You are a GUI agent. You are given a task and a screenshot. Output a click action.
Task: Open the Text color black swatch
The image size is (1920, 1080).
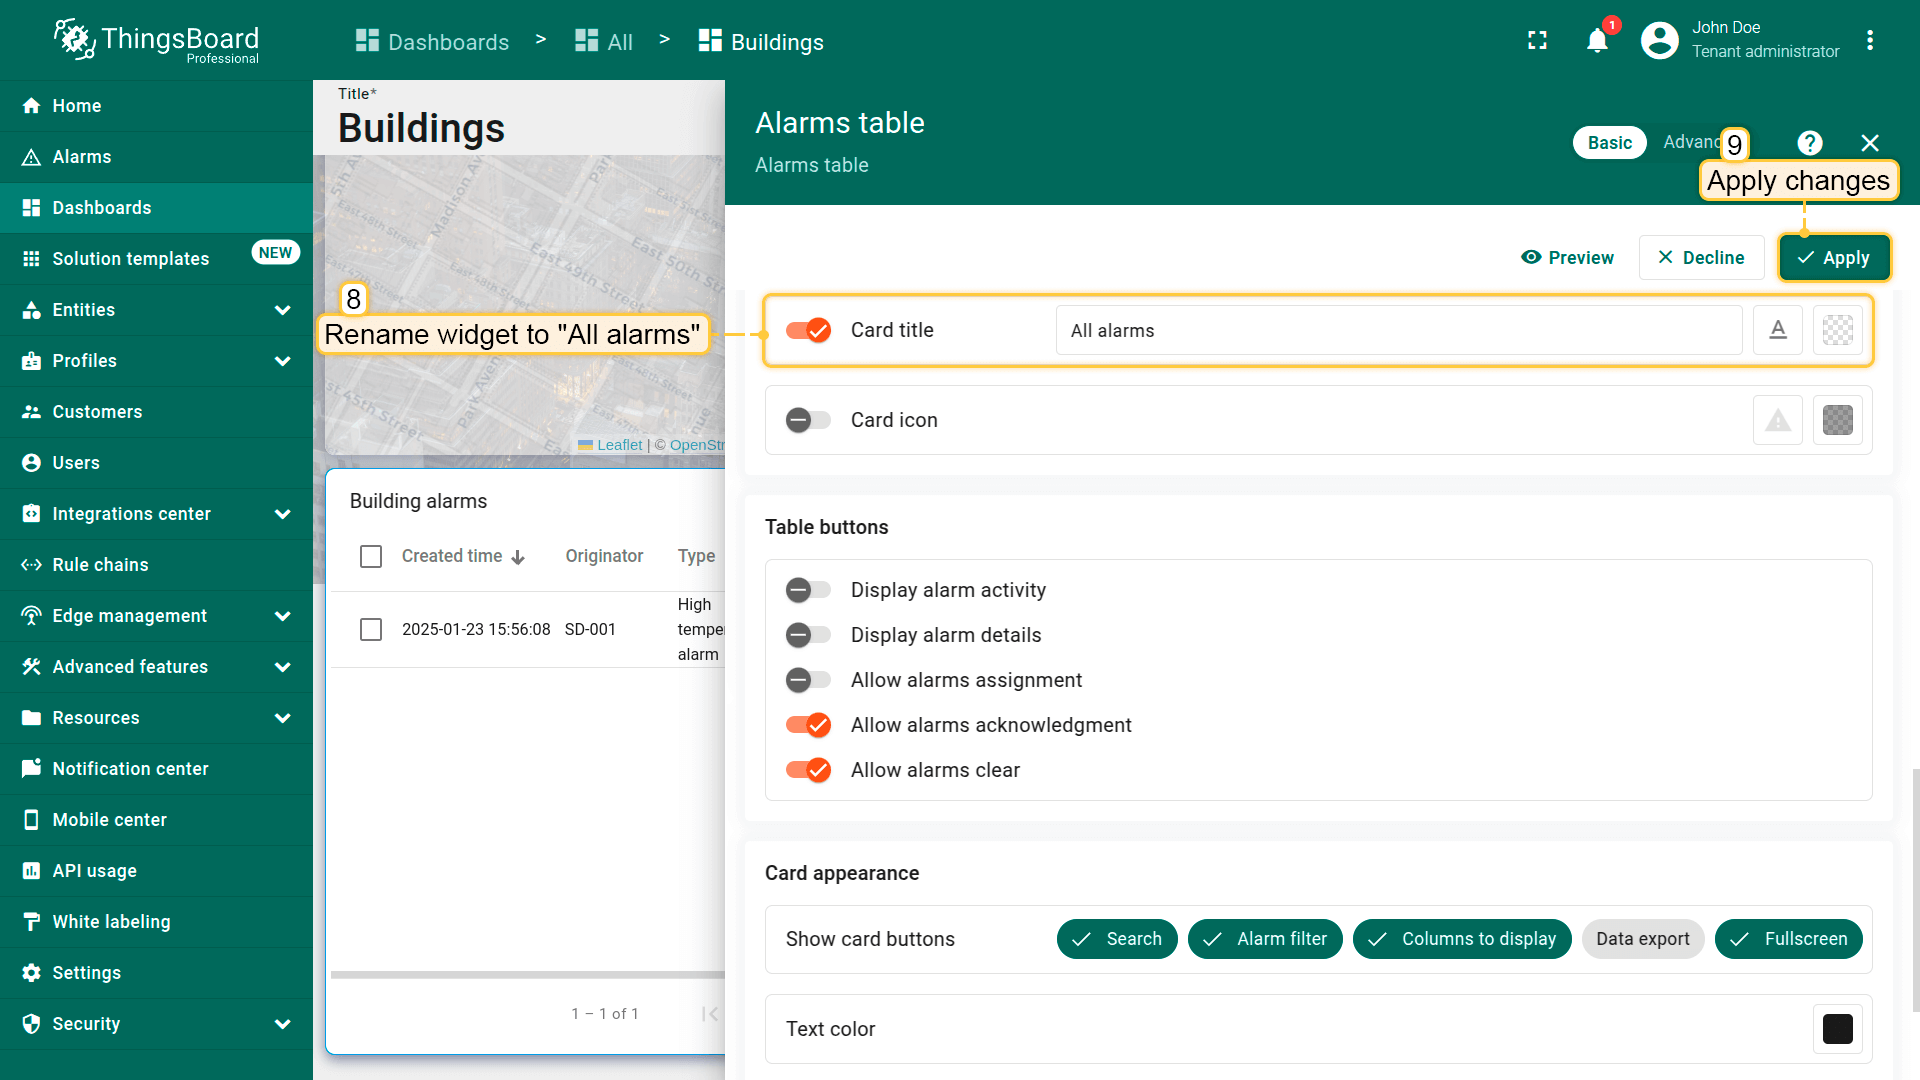click(x=1837, y=1029)
